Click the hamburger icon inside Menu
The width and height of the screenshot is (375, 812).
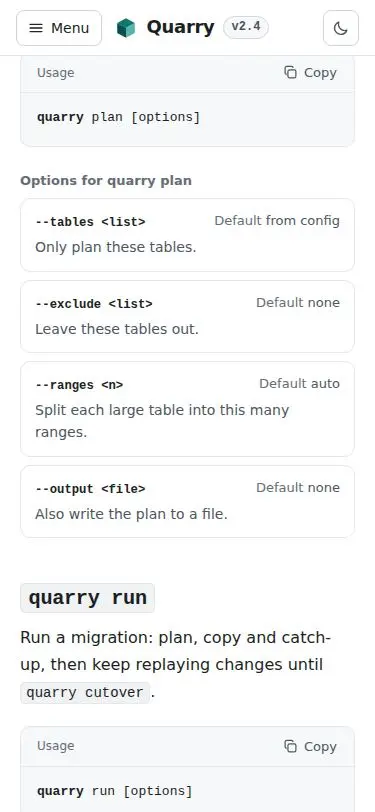36,28
